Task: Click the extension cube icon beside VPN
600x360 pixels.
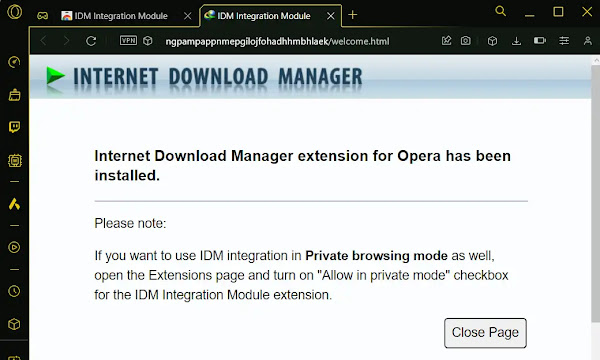Action: coord(148,41)
